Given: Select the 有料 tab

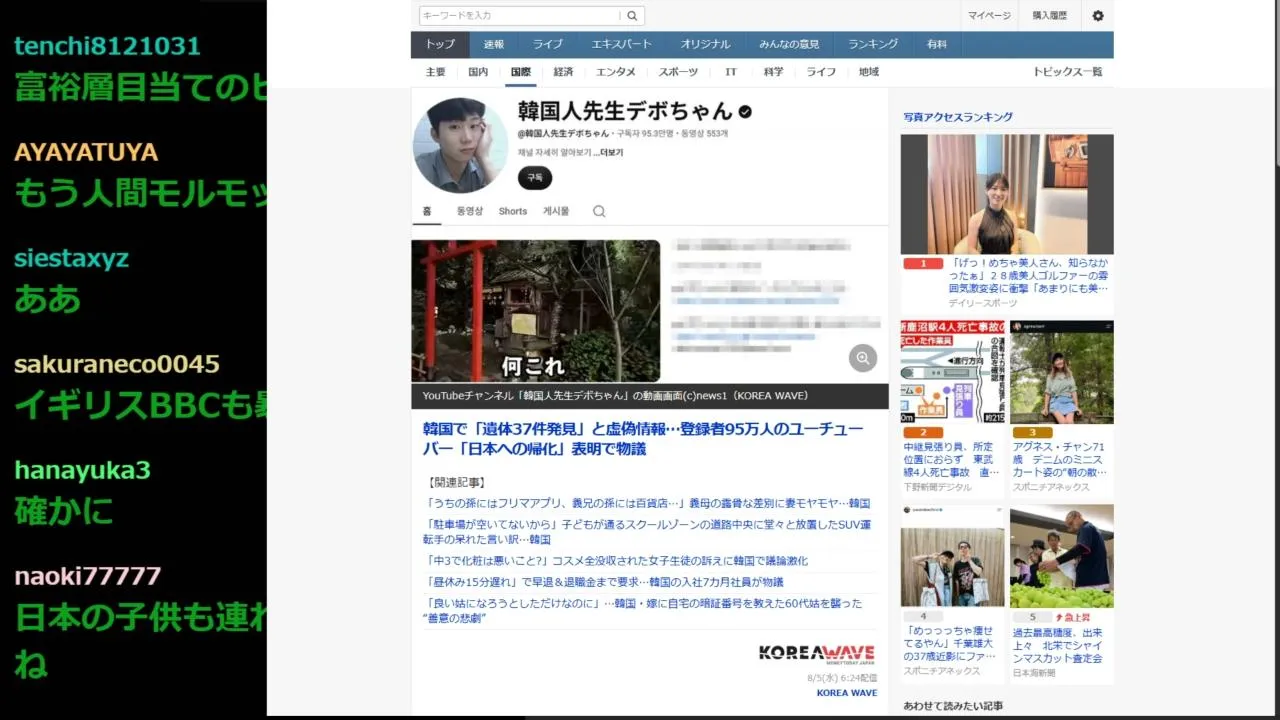Looking at the screenshot, I should (937, 44).
